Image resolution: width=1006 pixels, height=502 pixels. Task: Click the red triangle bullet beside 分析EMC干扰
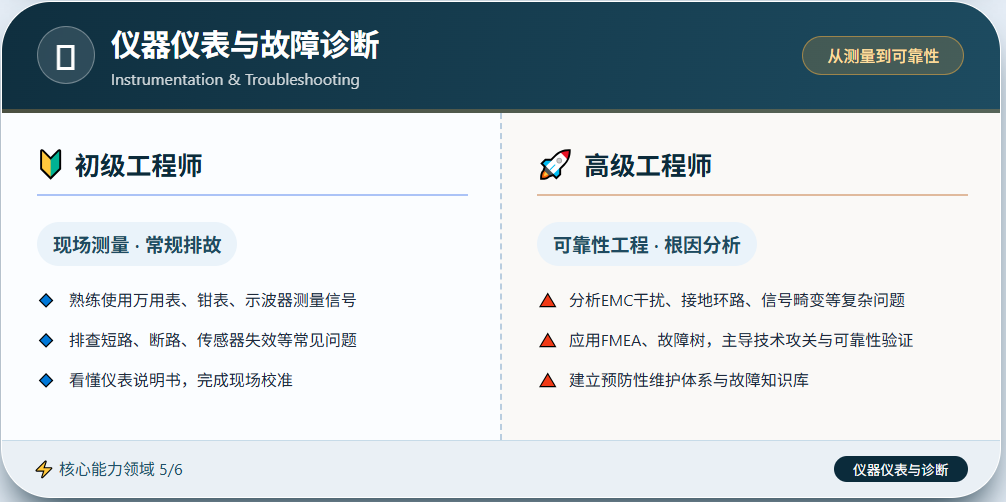coord(547,300)
